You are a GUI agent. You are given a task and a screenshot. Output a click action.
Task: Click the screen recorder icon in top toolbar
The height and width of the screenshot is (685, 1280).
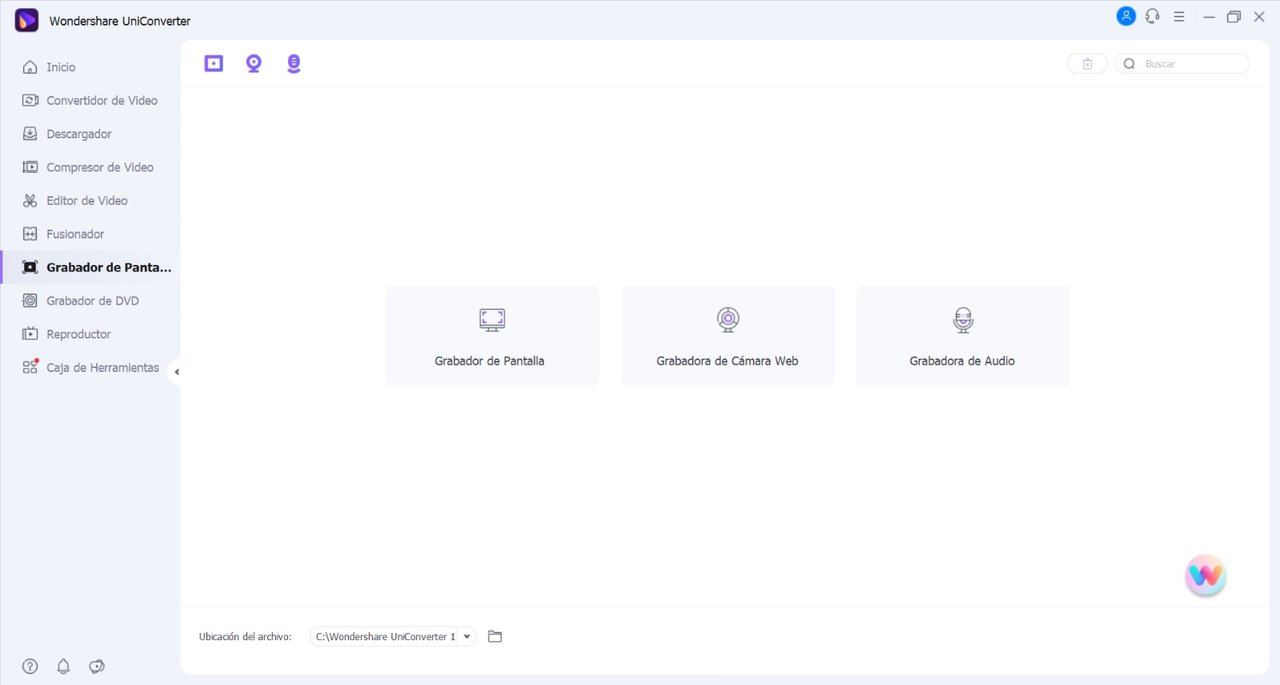point(214,63)
